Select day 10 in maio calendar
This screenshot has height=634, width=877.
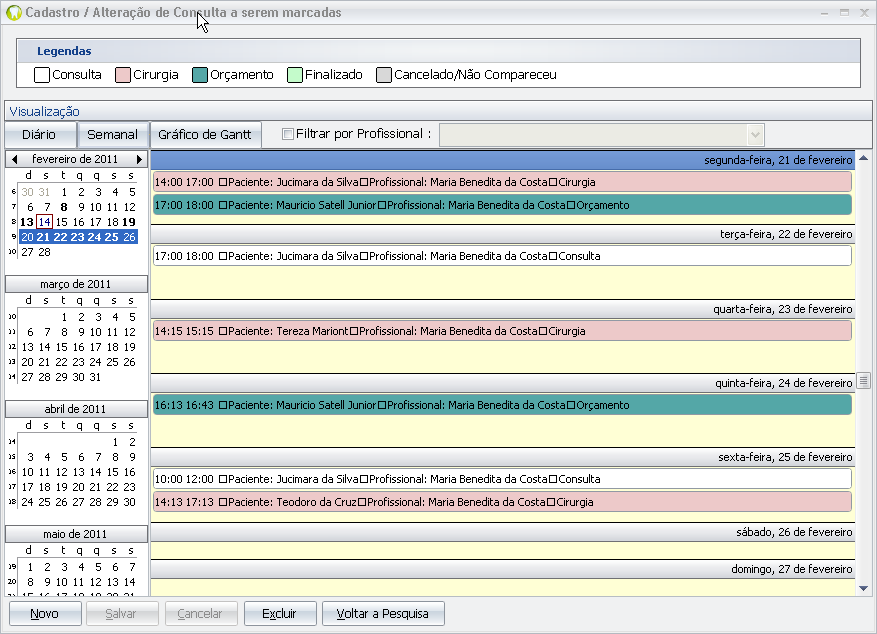(x=62, y=583)
